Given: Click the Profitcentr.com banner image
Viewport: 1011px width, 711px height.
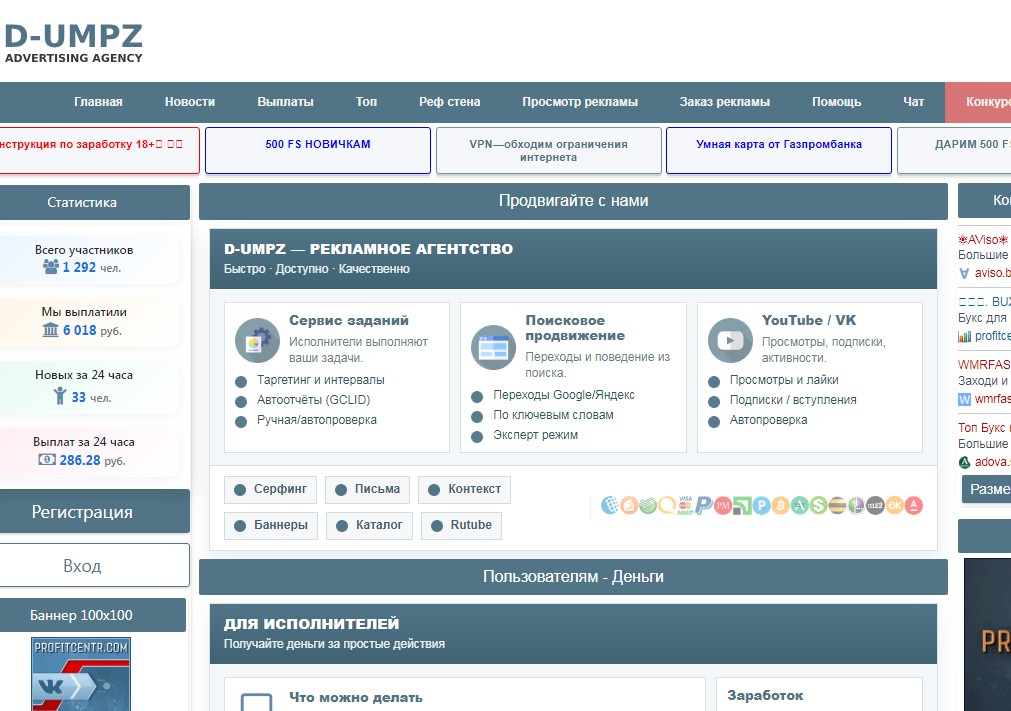Looking at the screenshot, I should 81,674.
